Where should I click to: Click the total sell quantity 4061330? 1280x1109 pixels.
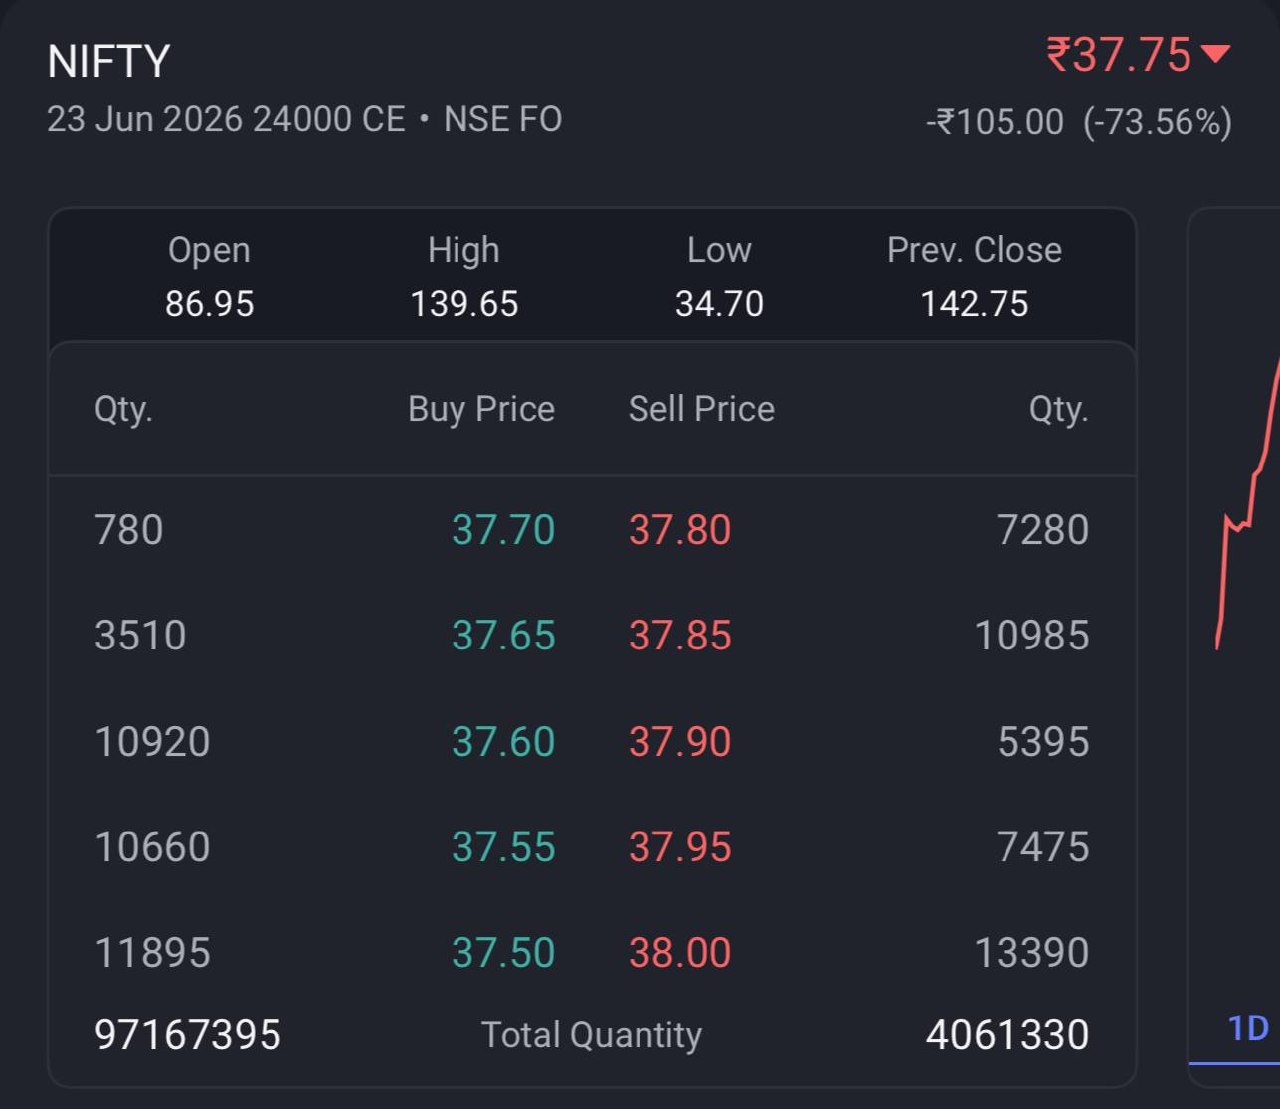coord(1007,1035)
